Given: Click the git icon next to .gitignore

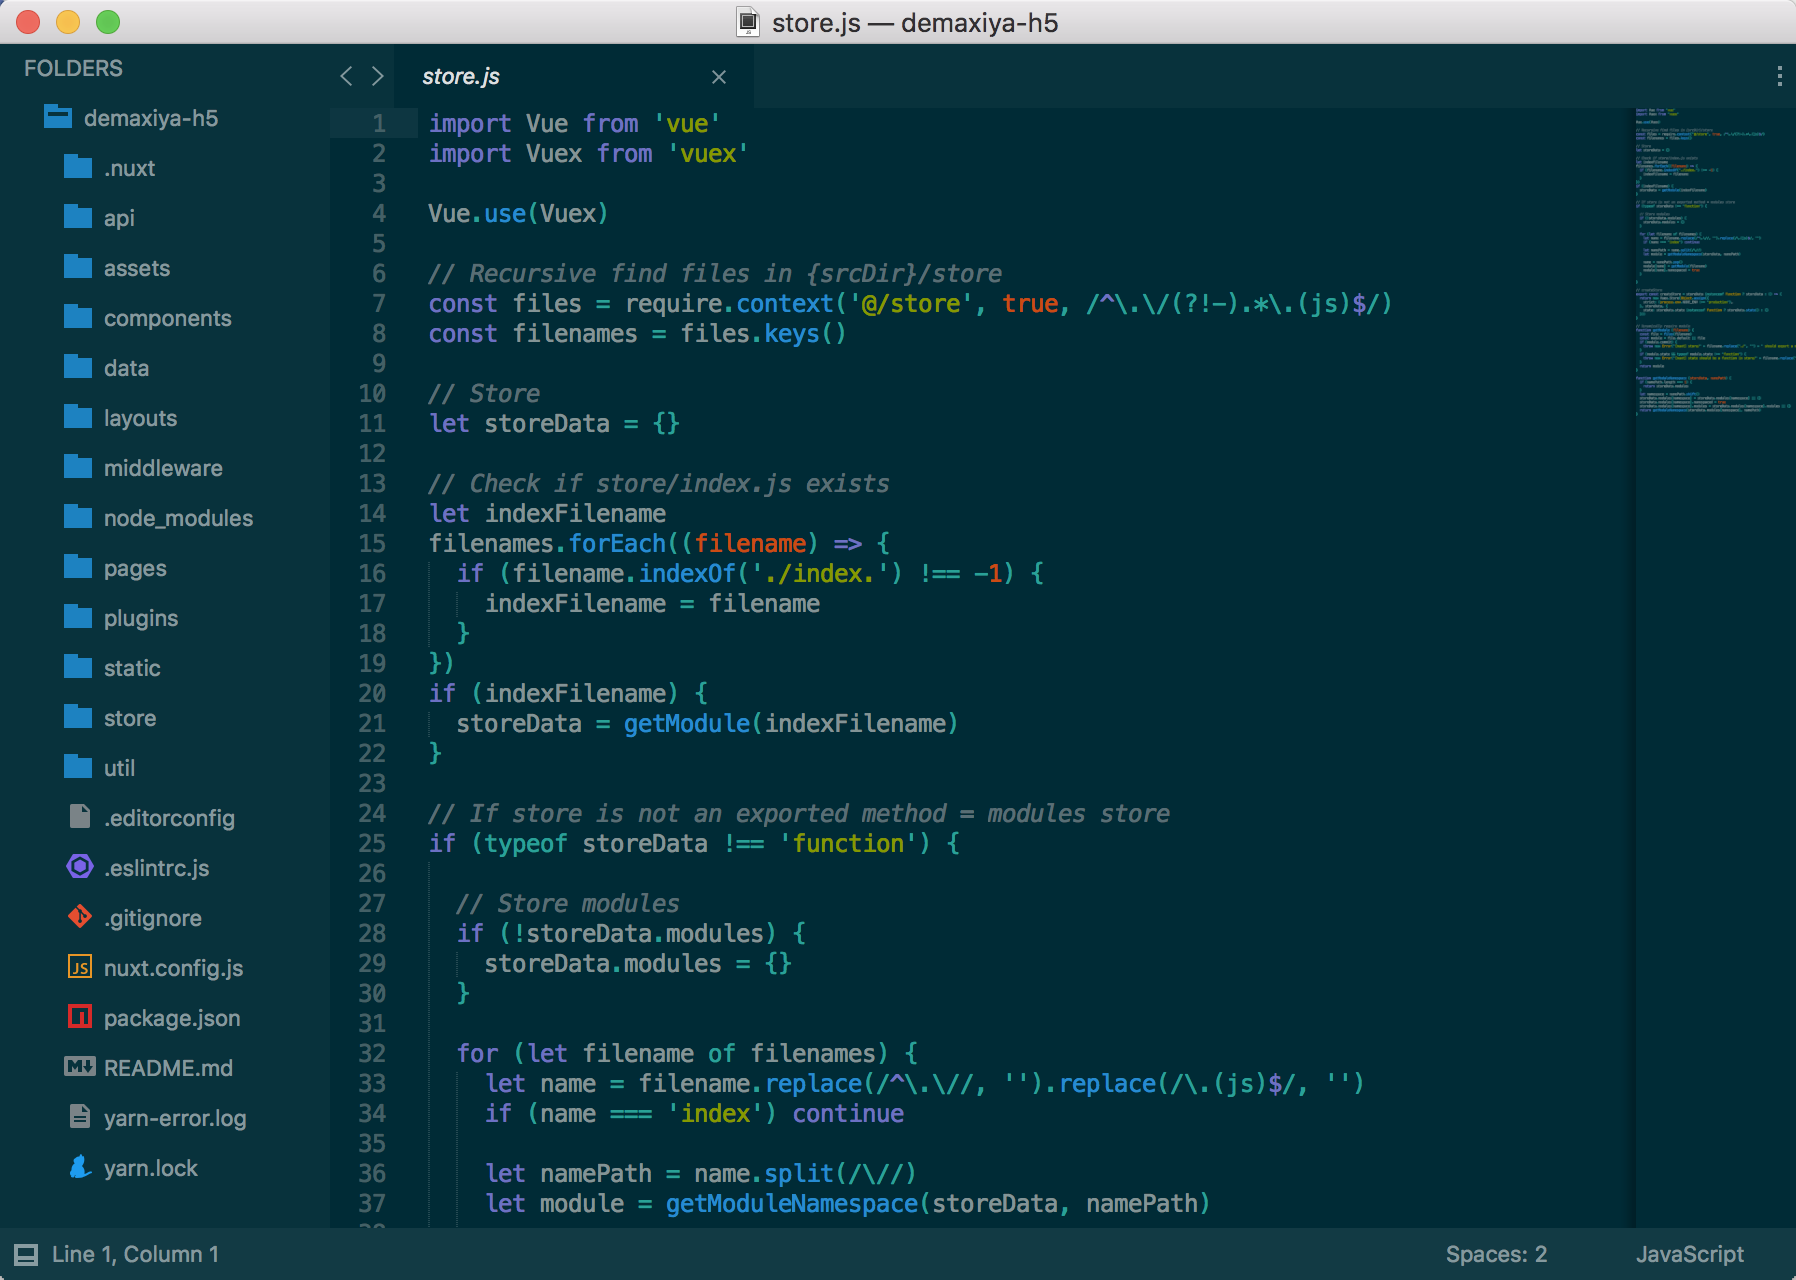Looking at the screenshot, I should tap(80, 917).
